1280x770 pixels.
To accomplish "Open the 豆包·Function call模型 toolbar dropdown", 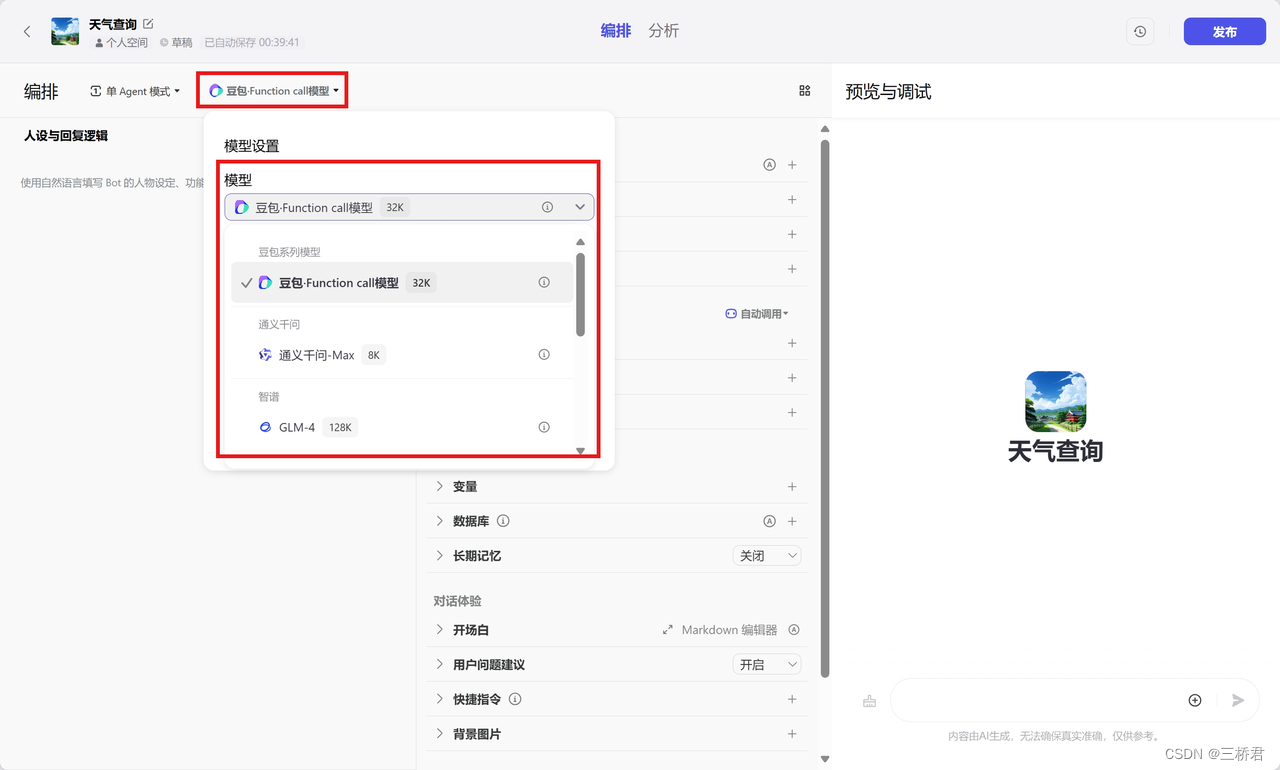I will (274, 91).
